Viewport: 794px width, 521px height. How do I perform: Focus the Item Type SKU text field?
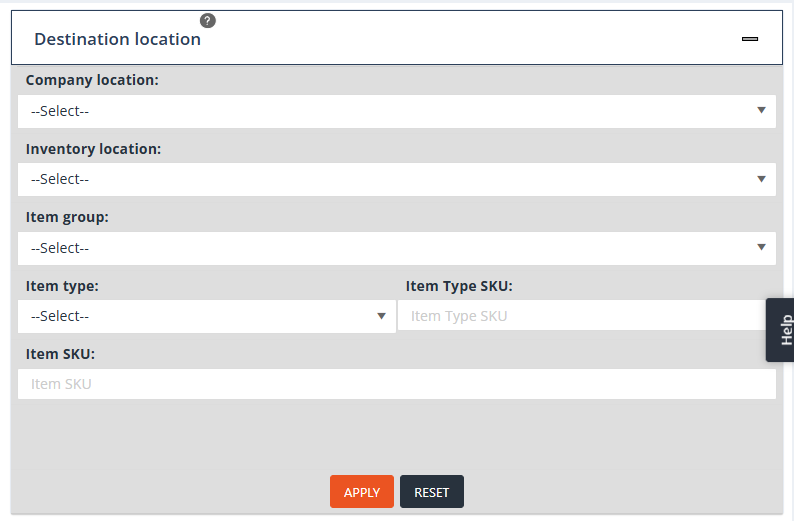580,316
